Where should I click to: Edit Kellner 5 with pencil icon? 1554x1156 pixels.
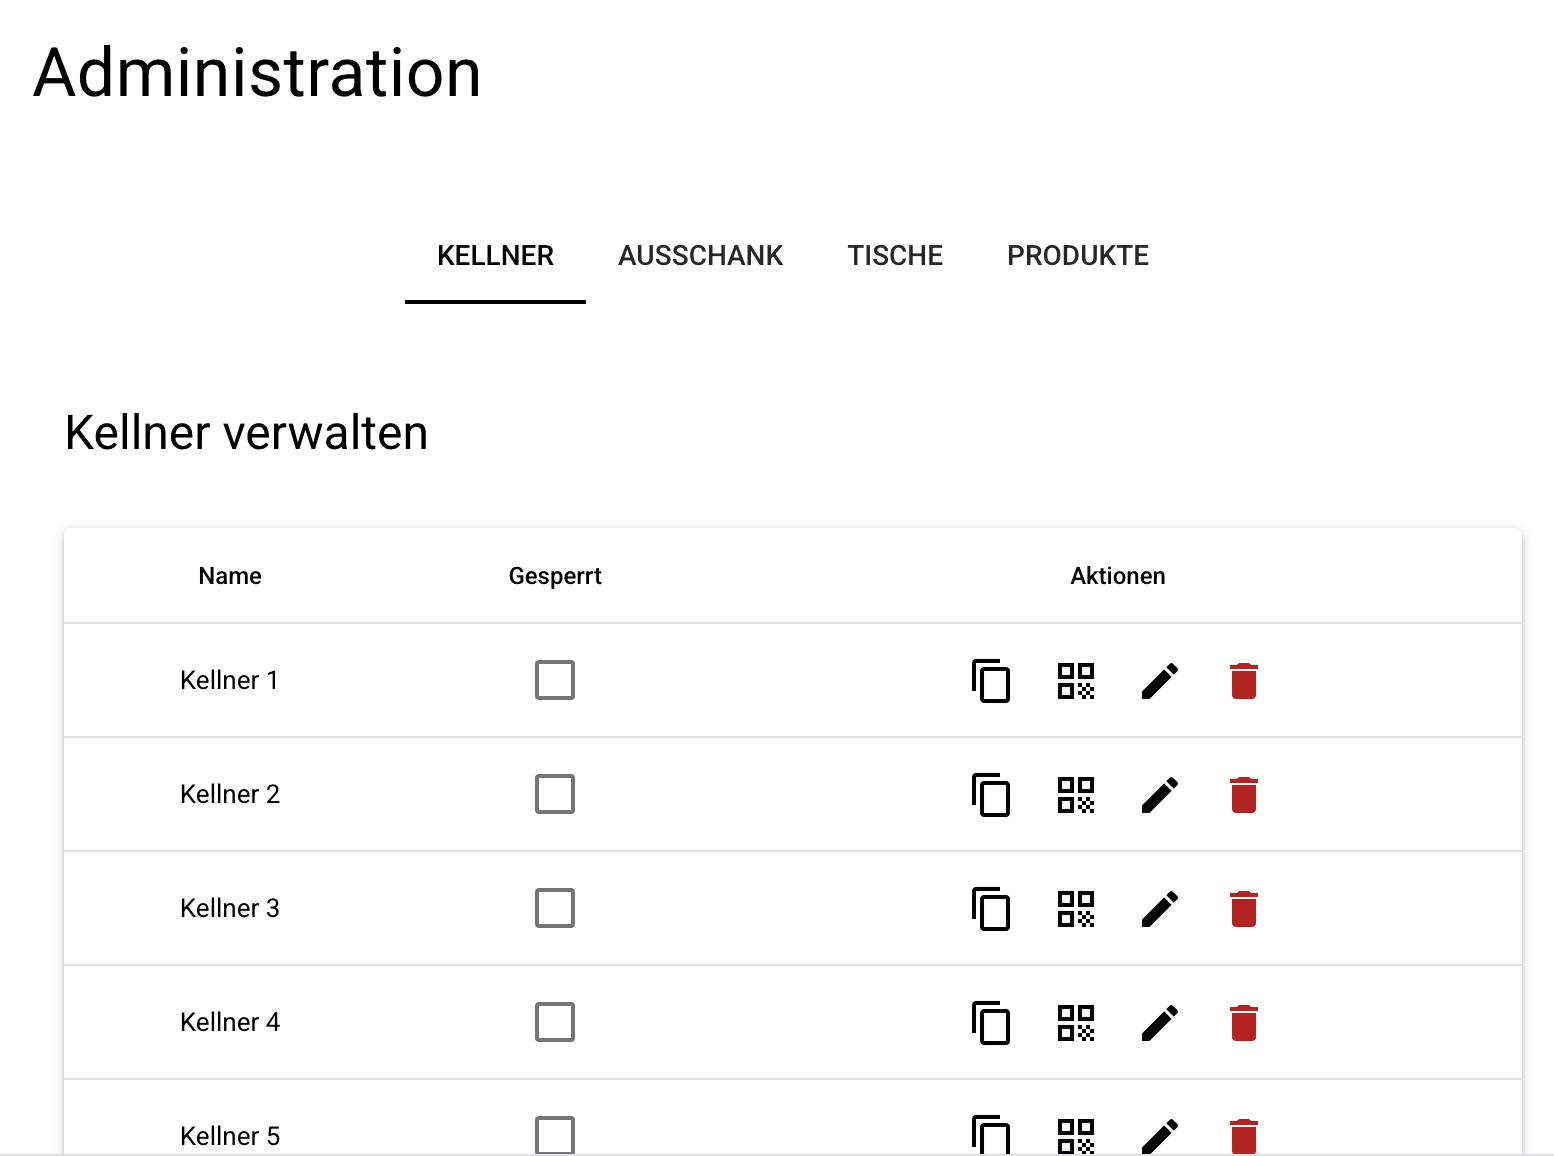pos(1160,1136)
